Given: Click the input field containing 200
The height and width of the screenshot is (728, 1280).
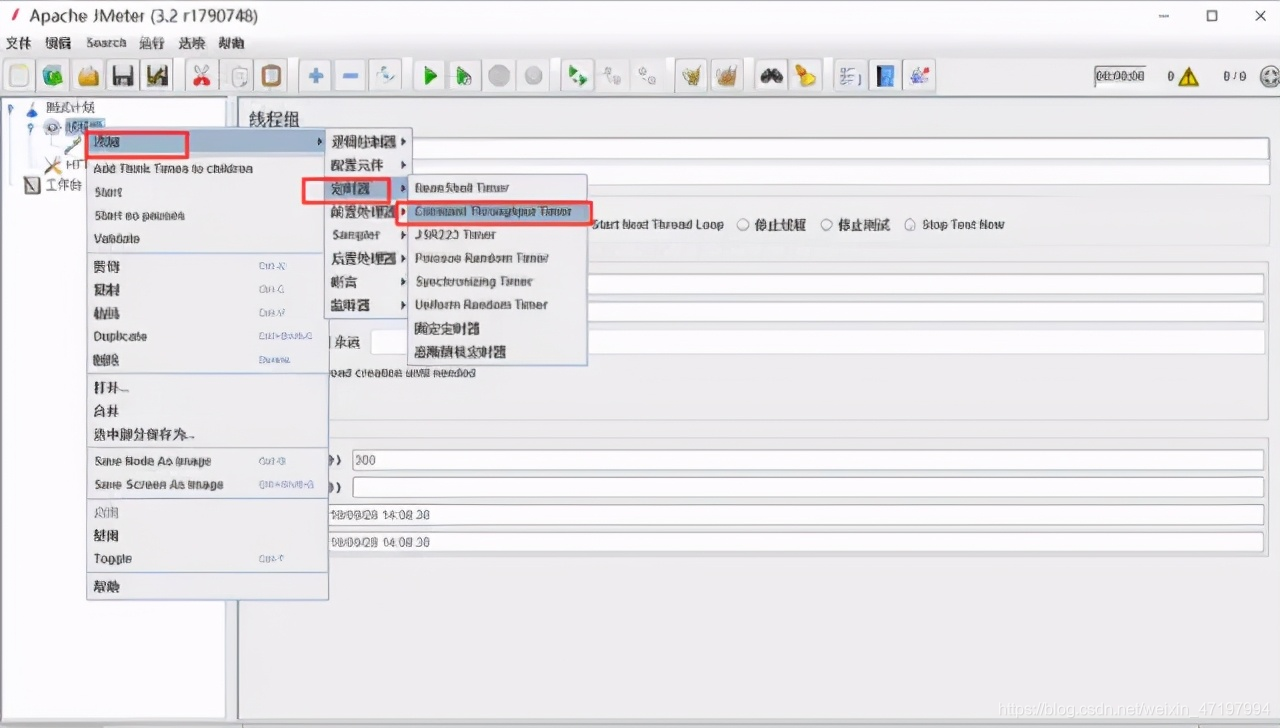Looking at the screenshot, I should (807, 460).
